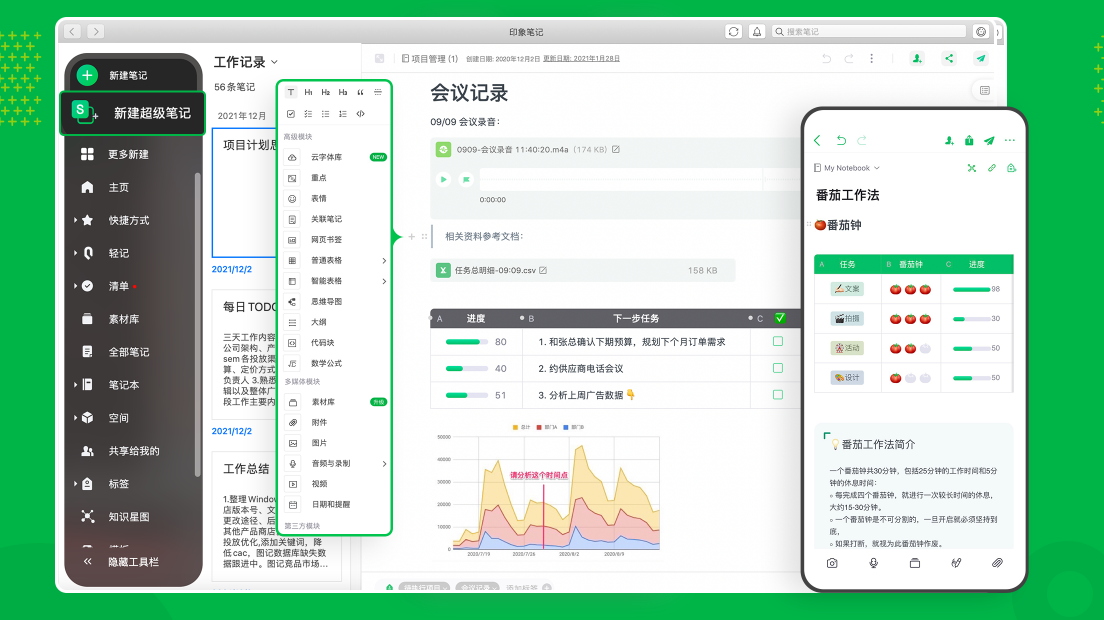Screen dimensions: 1104x620
Task: Tick the checkbox for the budget confirmation task row
Action: tap(778, 341)
